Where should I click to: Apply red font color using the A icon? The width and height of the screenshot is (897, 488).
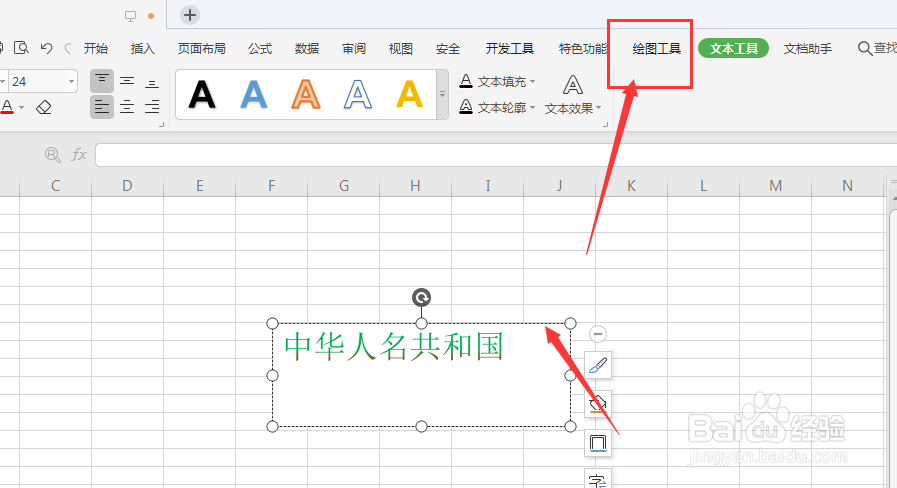[x=7, y=107]
